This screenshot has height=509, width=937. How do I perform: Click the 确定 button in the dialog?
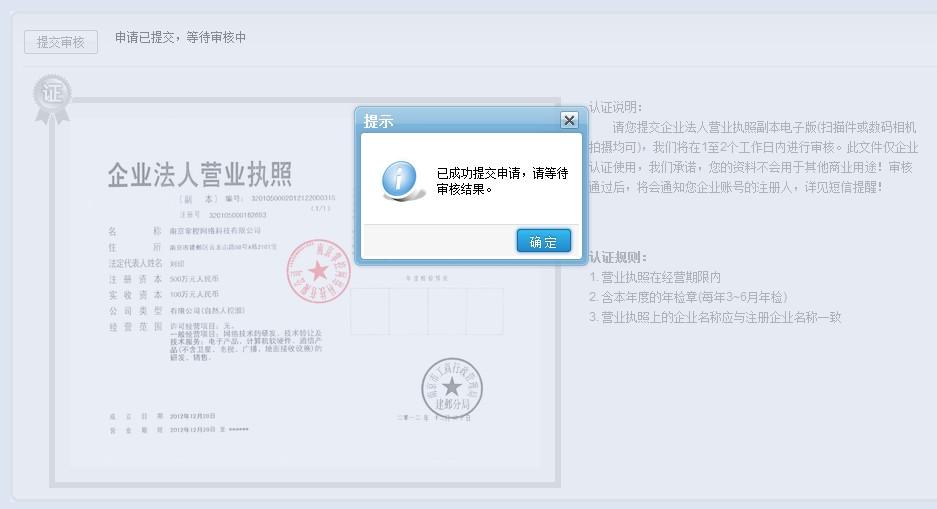[543, 241]
